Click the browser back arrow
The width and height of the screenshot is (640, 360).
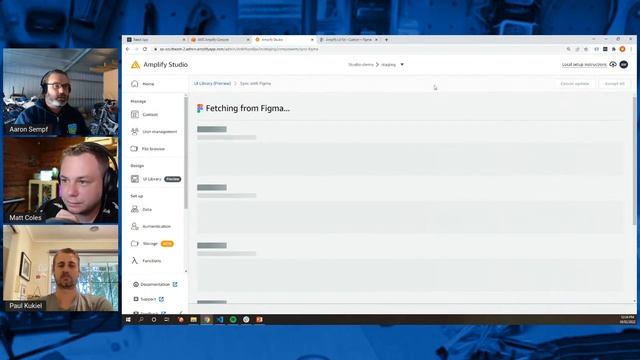point(128,49)
